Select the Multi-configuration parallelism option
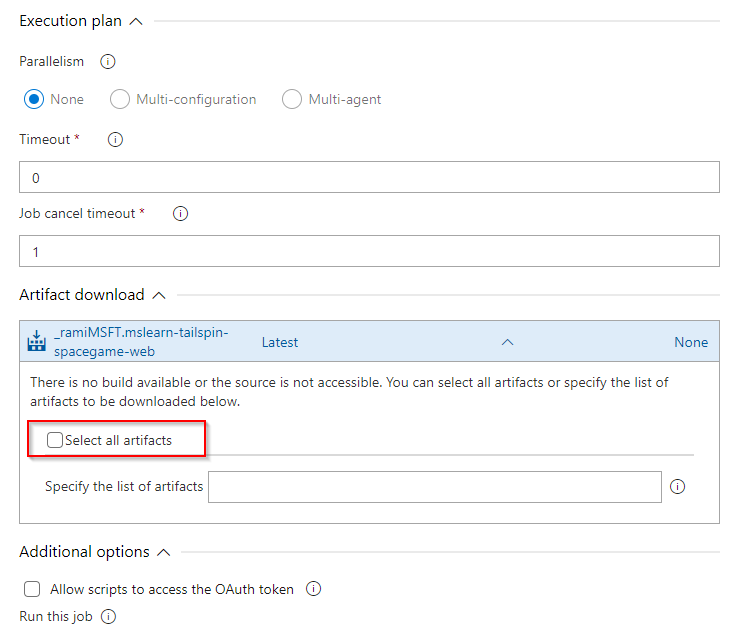737x637 pixels. tap(120, 99)
